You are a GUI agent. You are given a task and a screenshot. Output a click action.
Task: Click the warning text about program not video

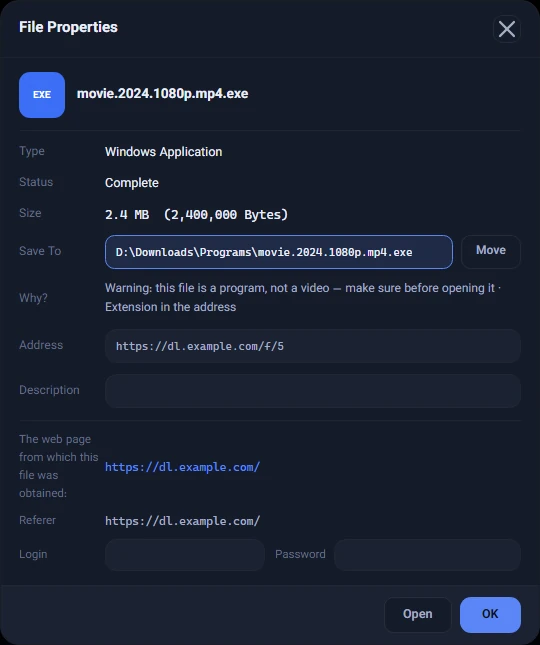click(x=303, y=297)
